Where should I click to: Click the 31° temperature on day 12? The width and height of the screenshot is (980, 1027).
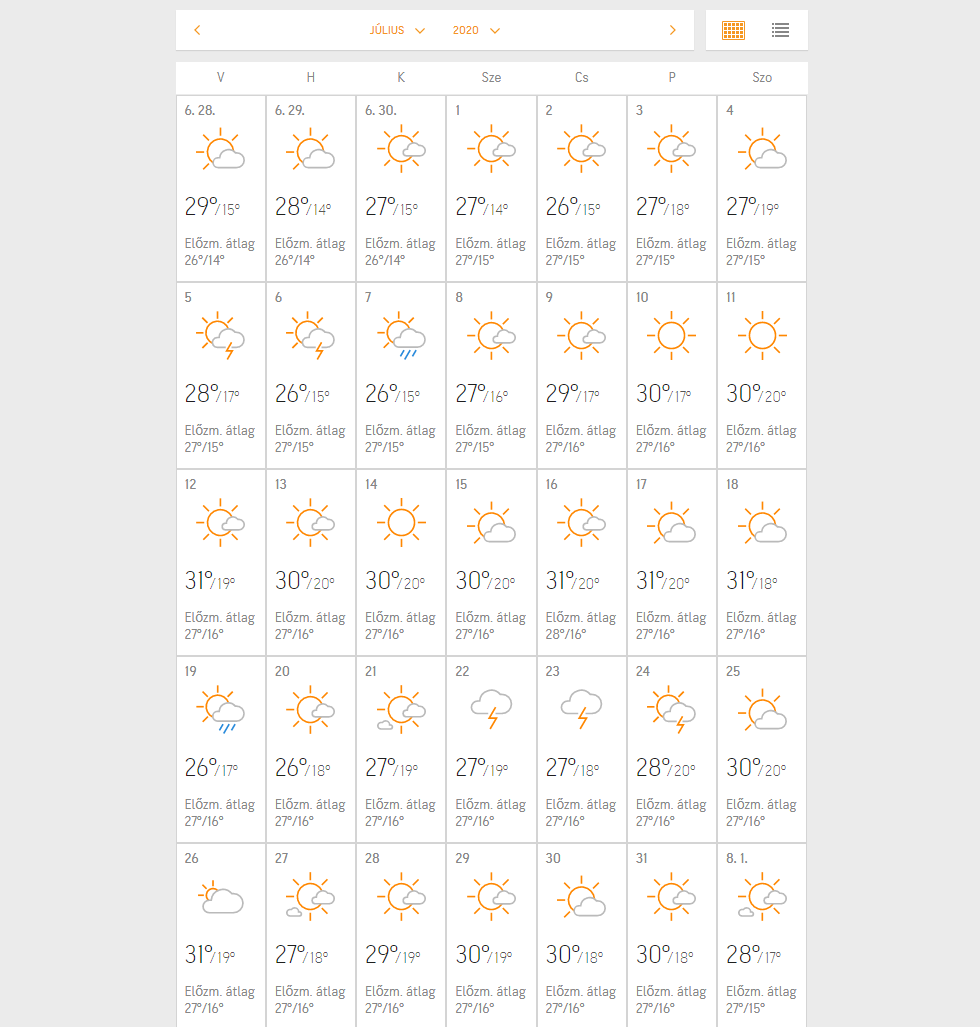(199, 580)
